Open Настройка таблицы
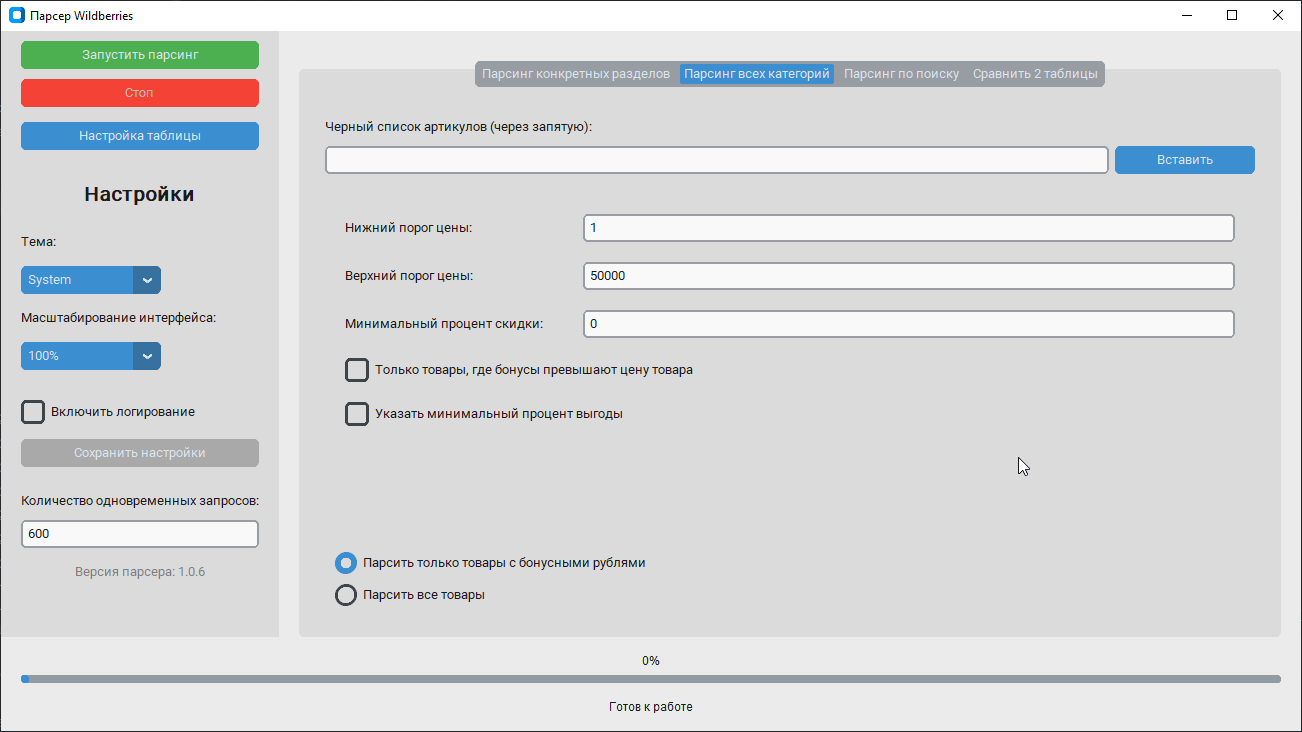 click(x=140, y=136)
